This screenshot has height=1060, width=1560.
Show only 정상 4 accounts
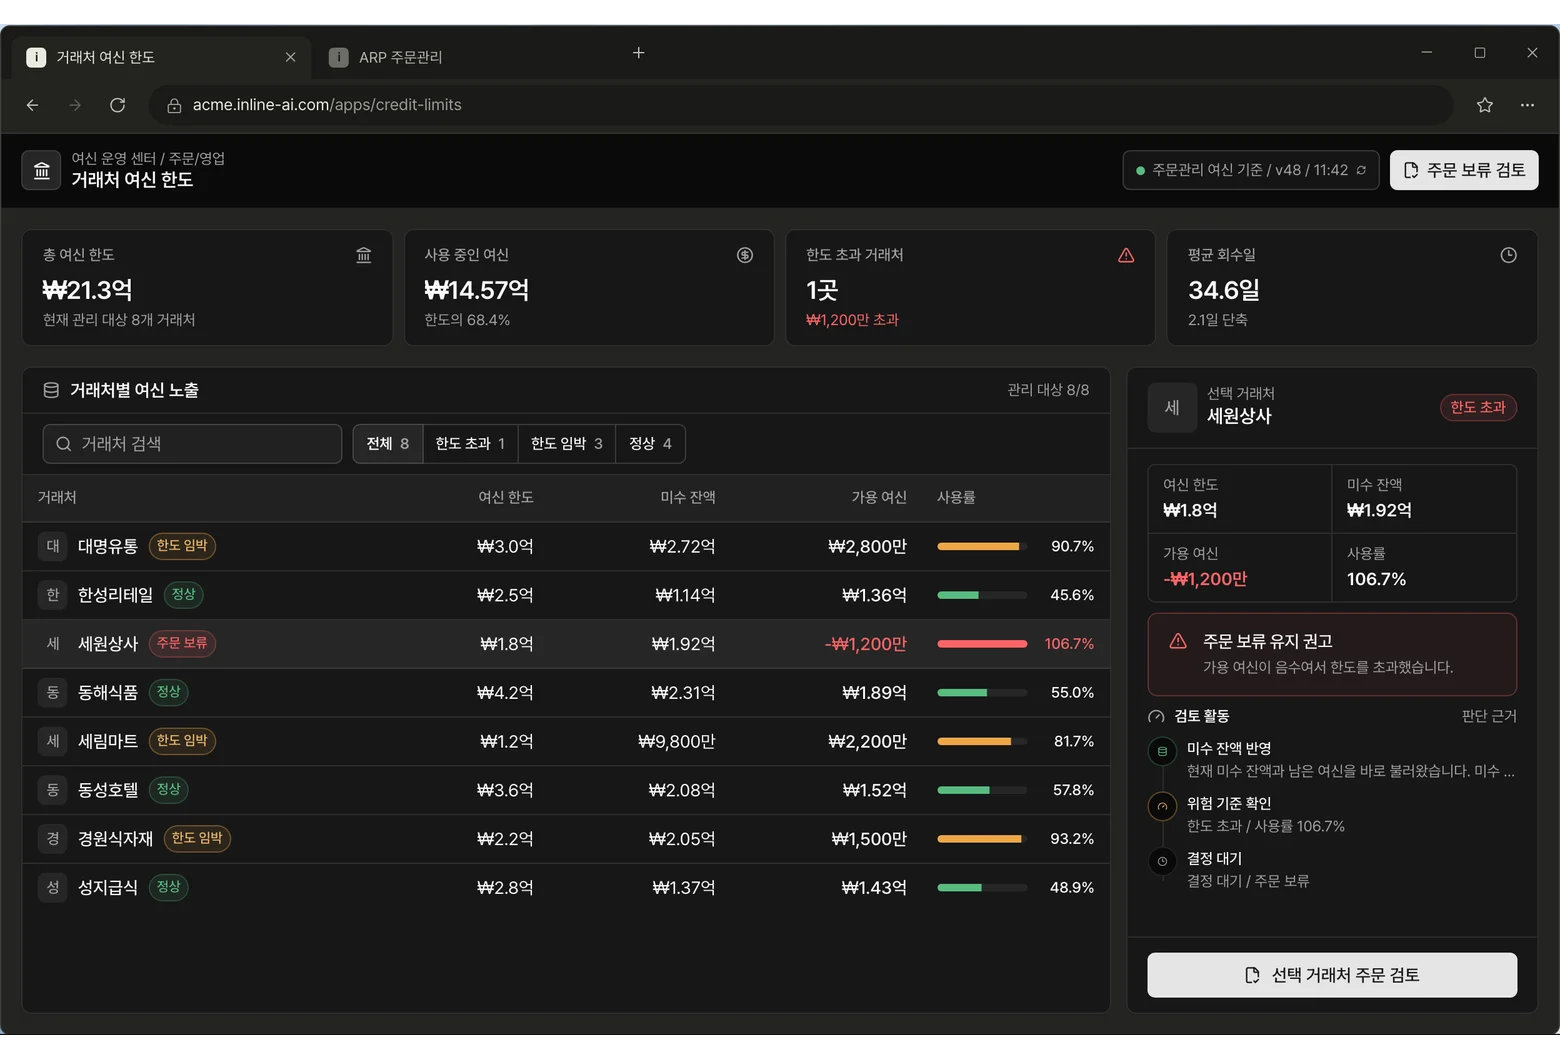click(650, 444)
